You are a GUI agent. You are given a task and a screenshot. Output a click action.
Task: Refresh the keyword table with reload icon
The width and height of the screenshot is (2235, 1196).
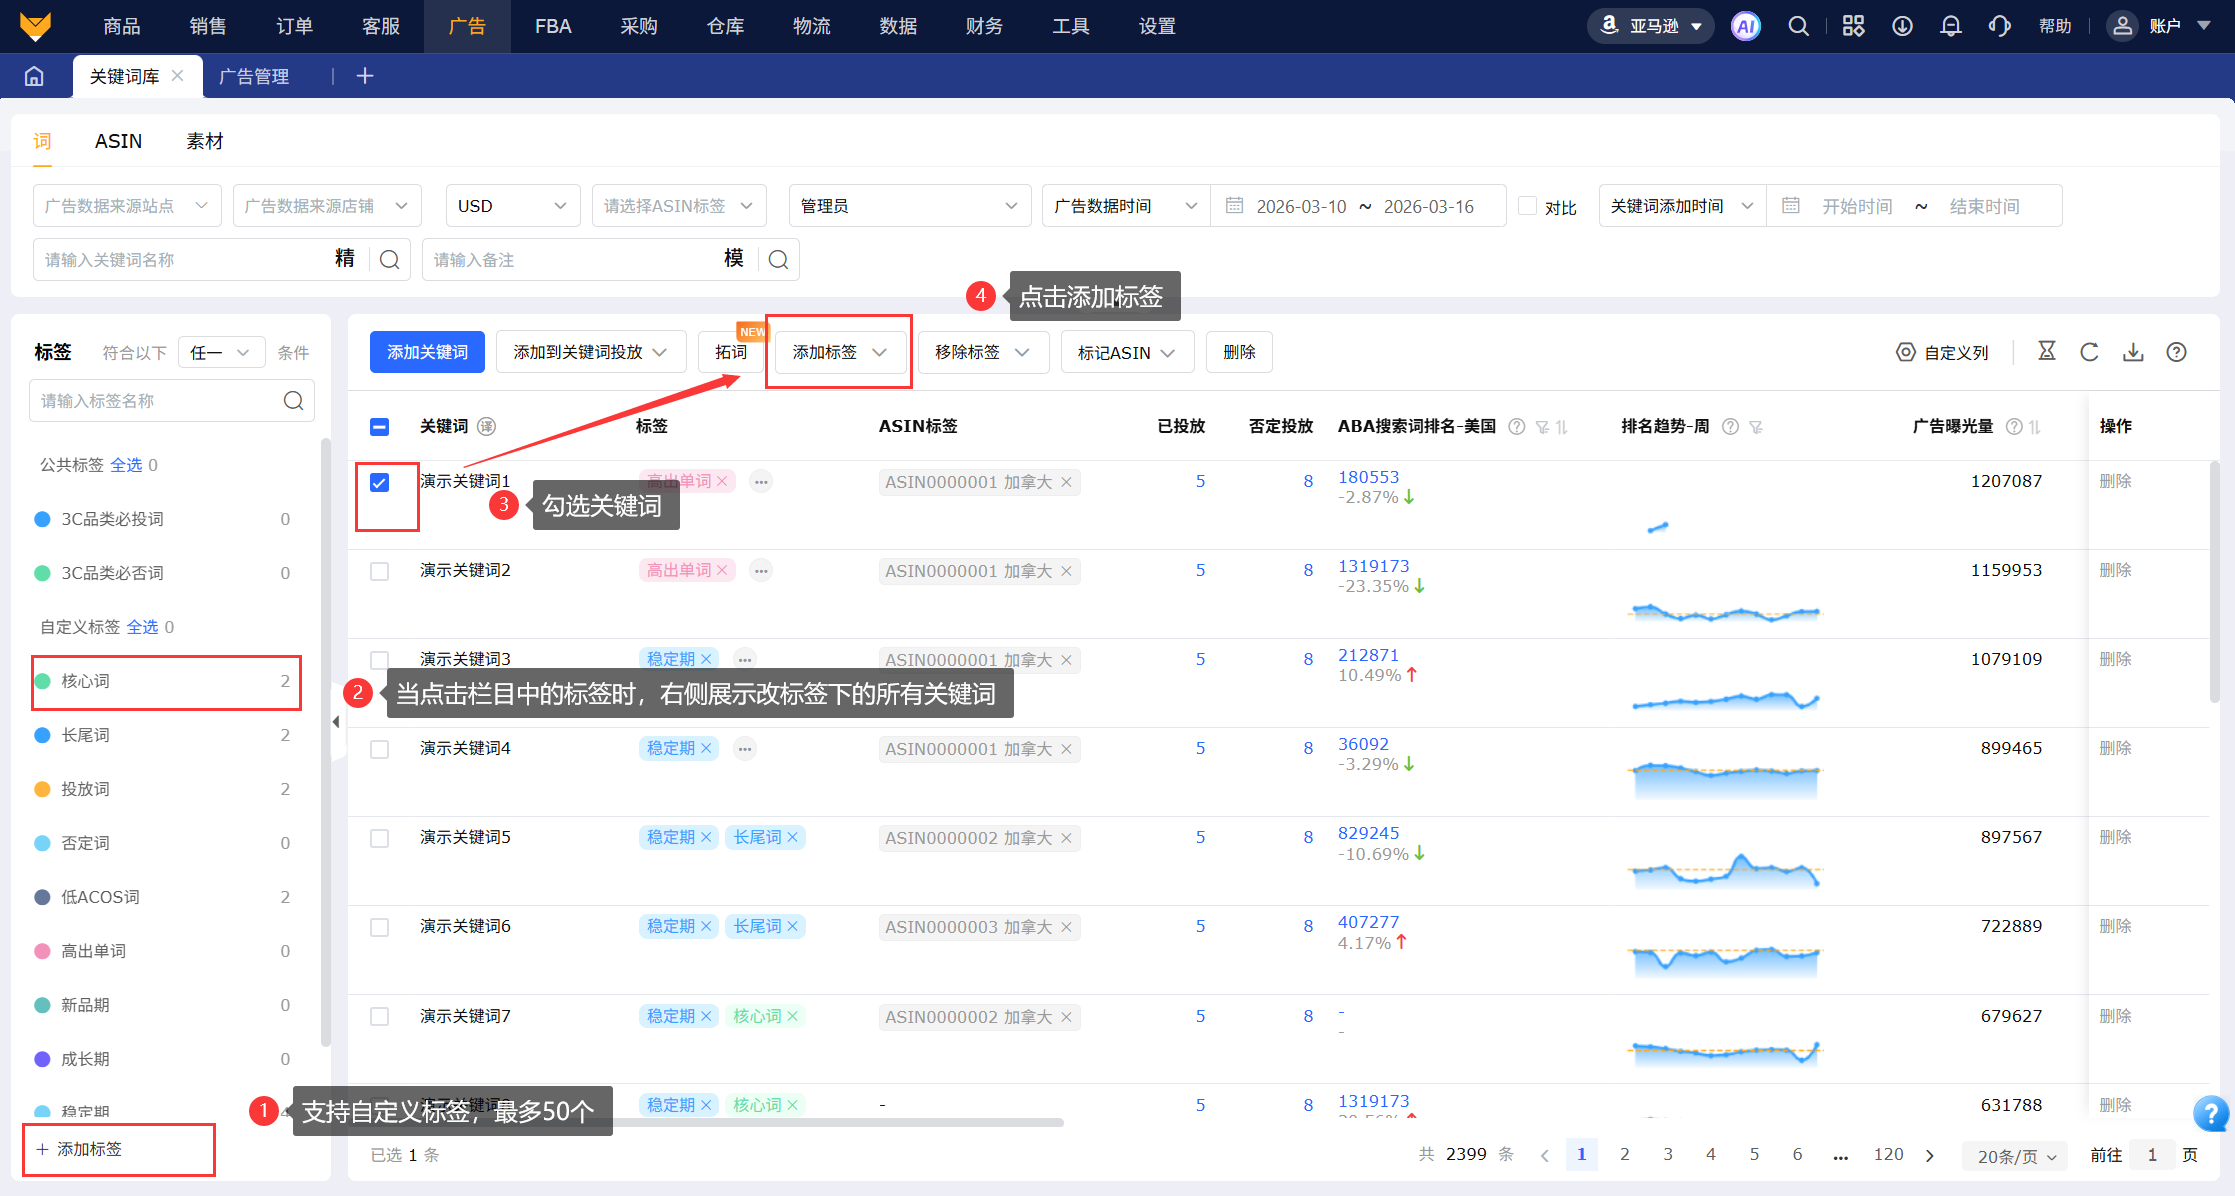click(x=2089, y=352)
